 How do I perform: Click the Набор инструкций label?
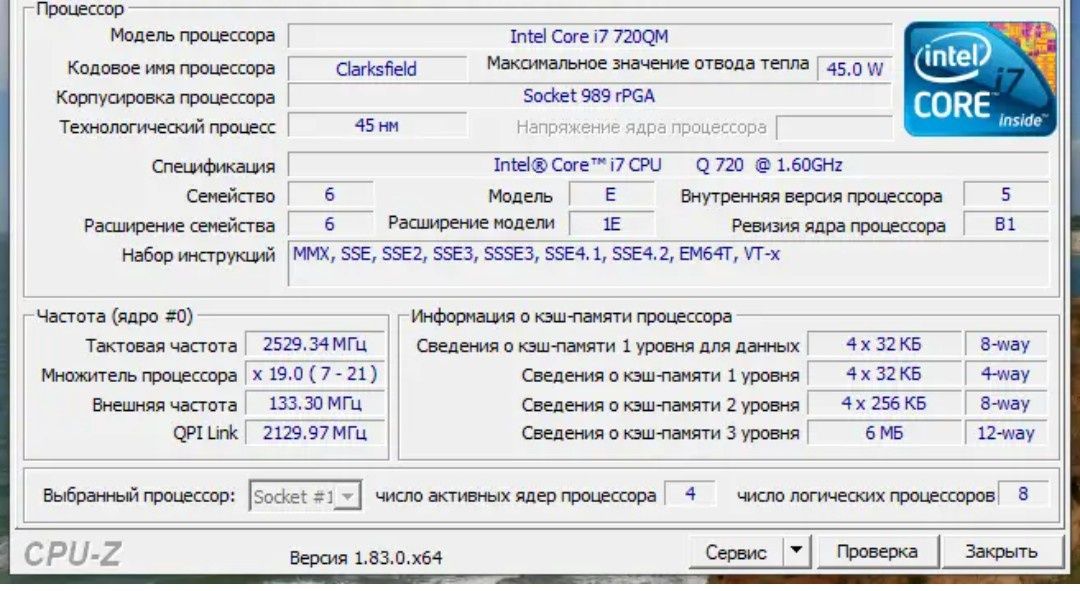point(198,256)
